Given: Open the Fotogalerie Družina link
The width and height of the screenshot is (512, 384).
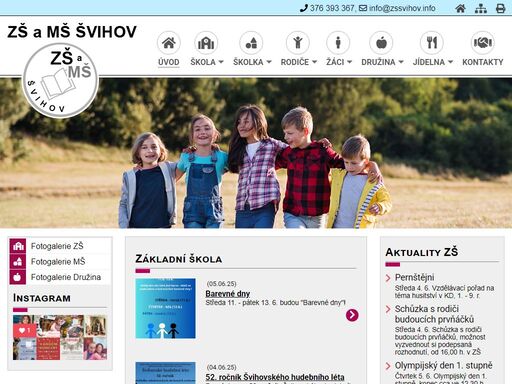Looking at the screenshot, I should tap(66, 277).
